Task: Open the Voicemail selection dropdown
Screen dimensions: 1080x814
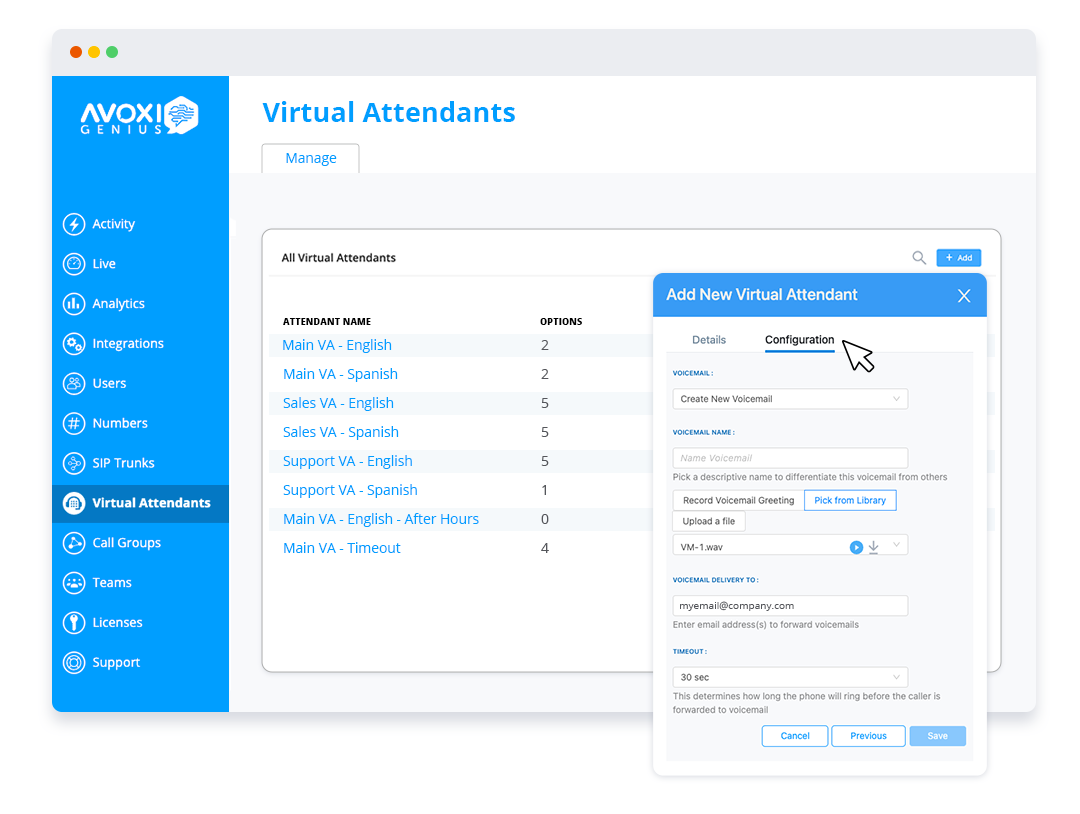Action: (x=789, y=399)
